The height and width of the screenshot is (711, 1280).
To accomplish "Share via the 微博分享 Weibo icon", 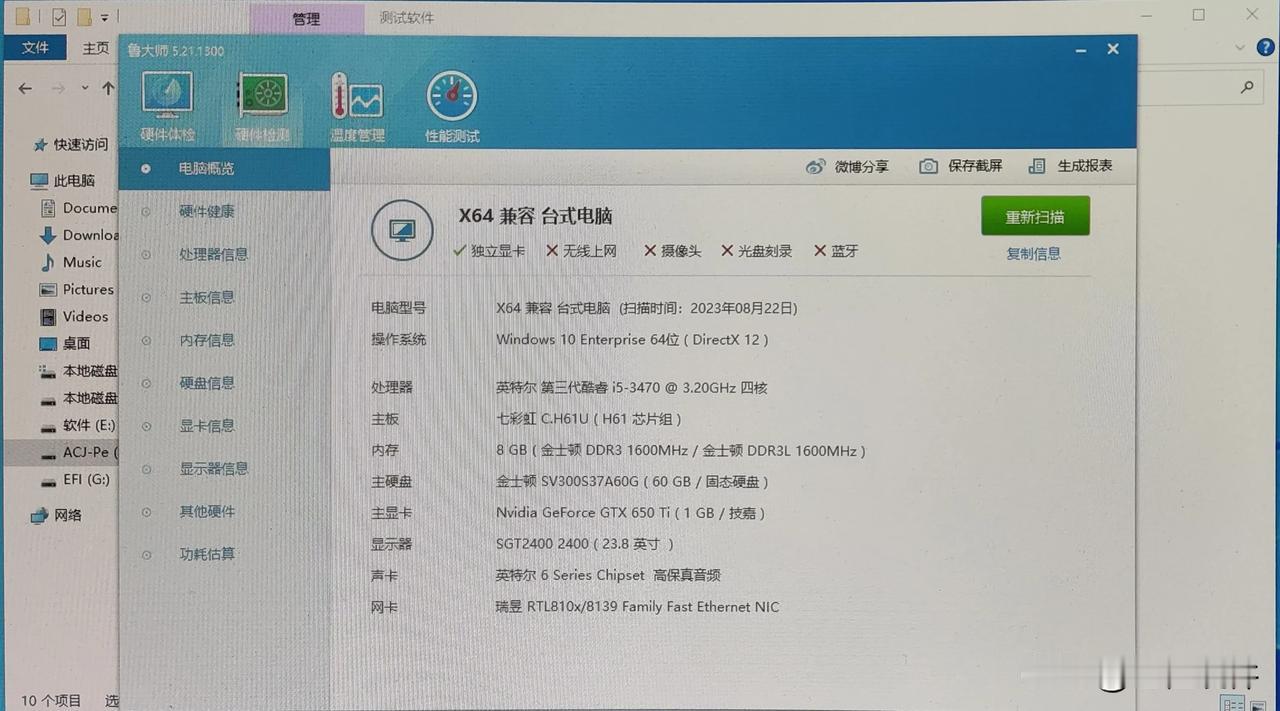I will pyautogui.click(x=816, y=166).
